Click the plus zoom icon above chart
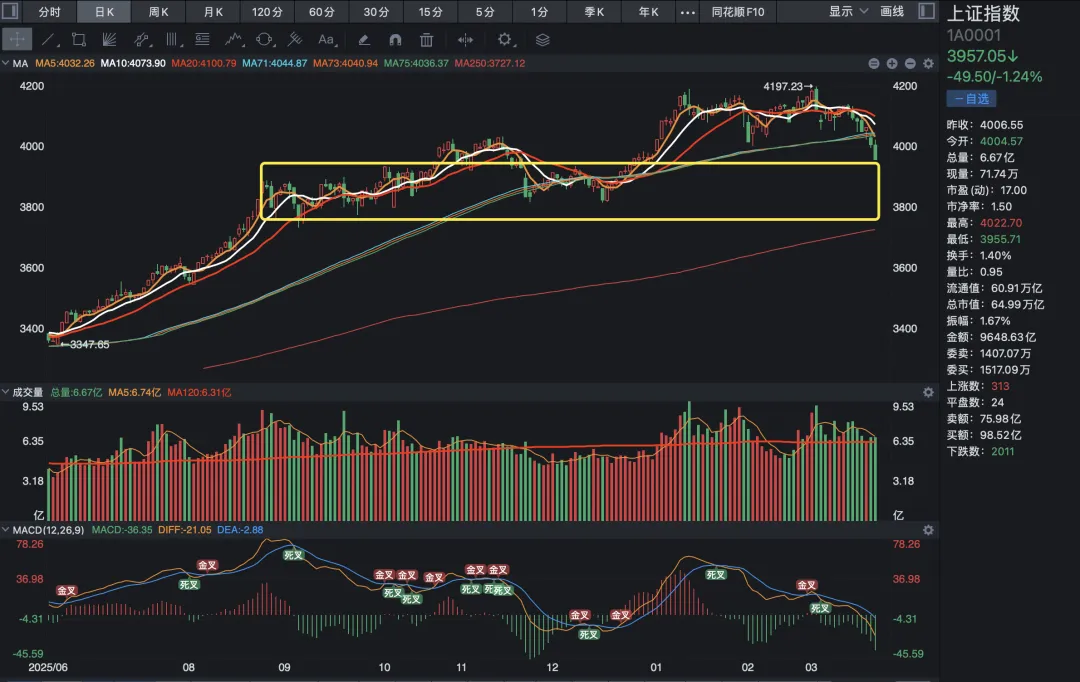This screenshot has height=682, width=1080. coord(892,63)
